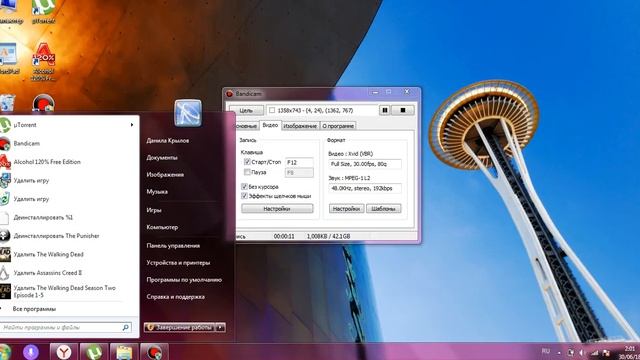Click 'Настройки' button in Формат group

point(347,209)
